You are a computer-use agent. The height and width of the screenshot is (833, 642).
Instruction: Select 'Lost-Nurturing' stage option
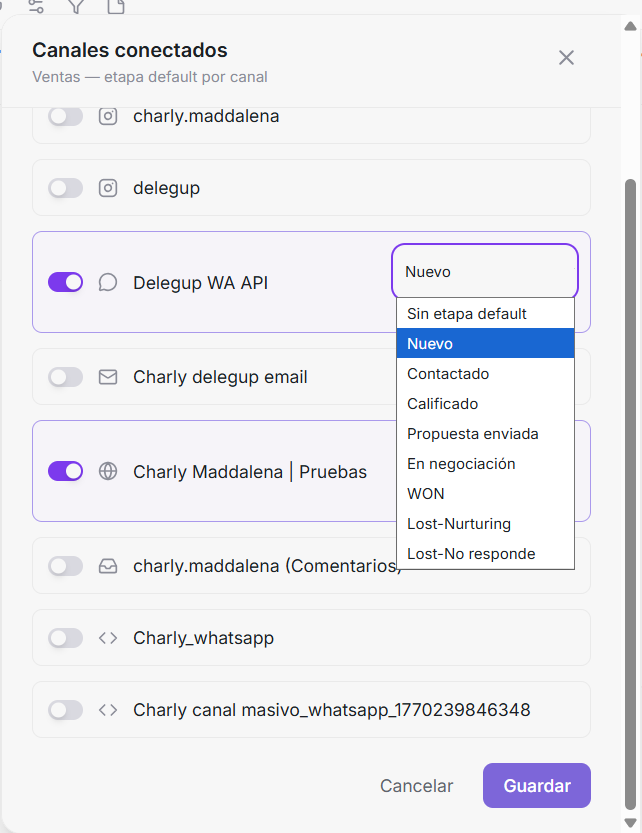[x=485, y=523]
